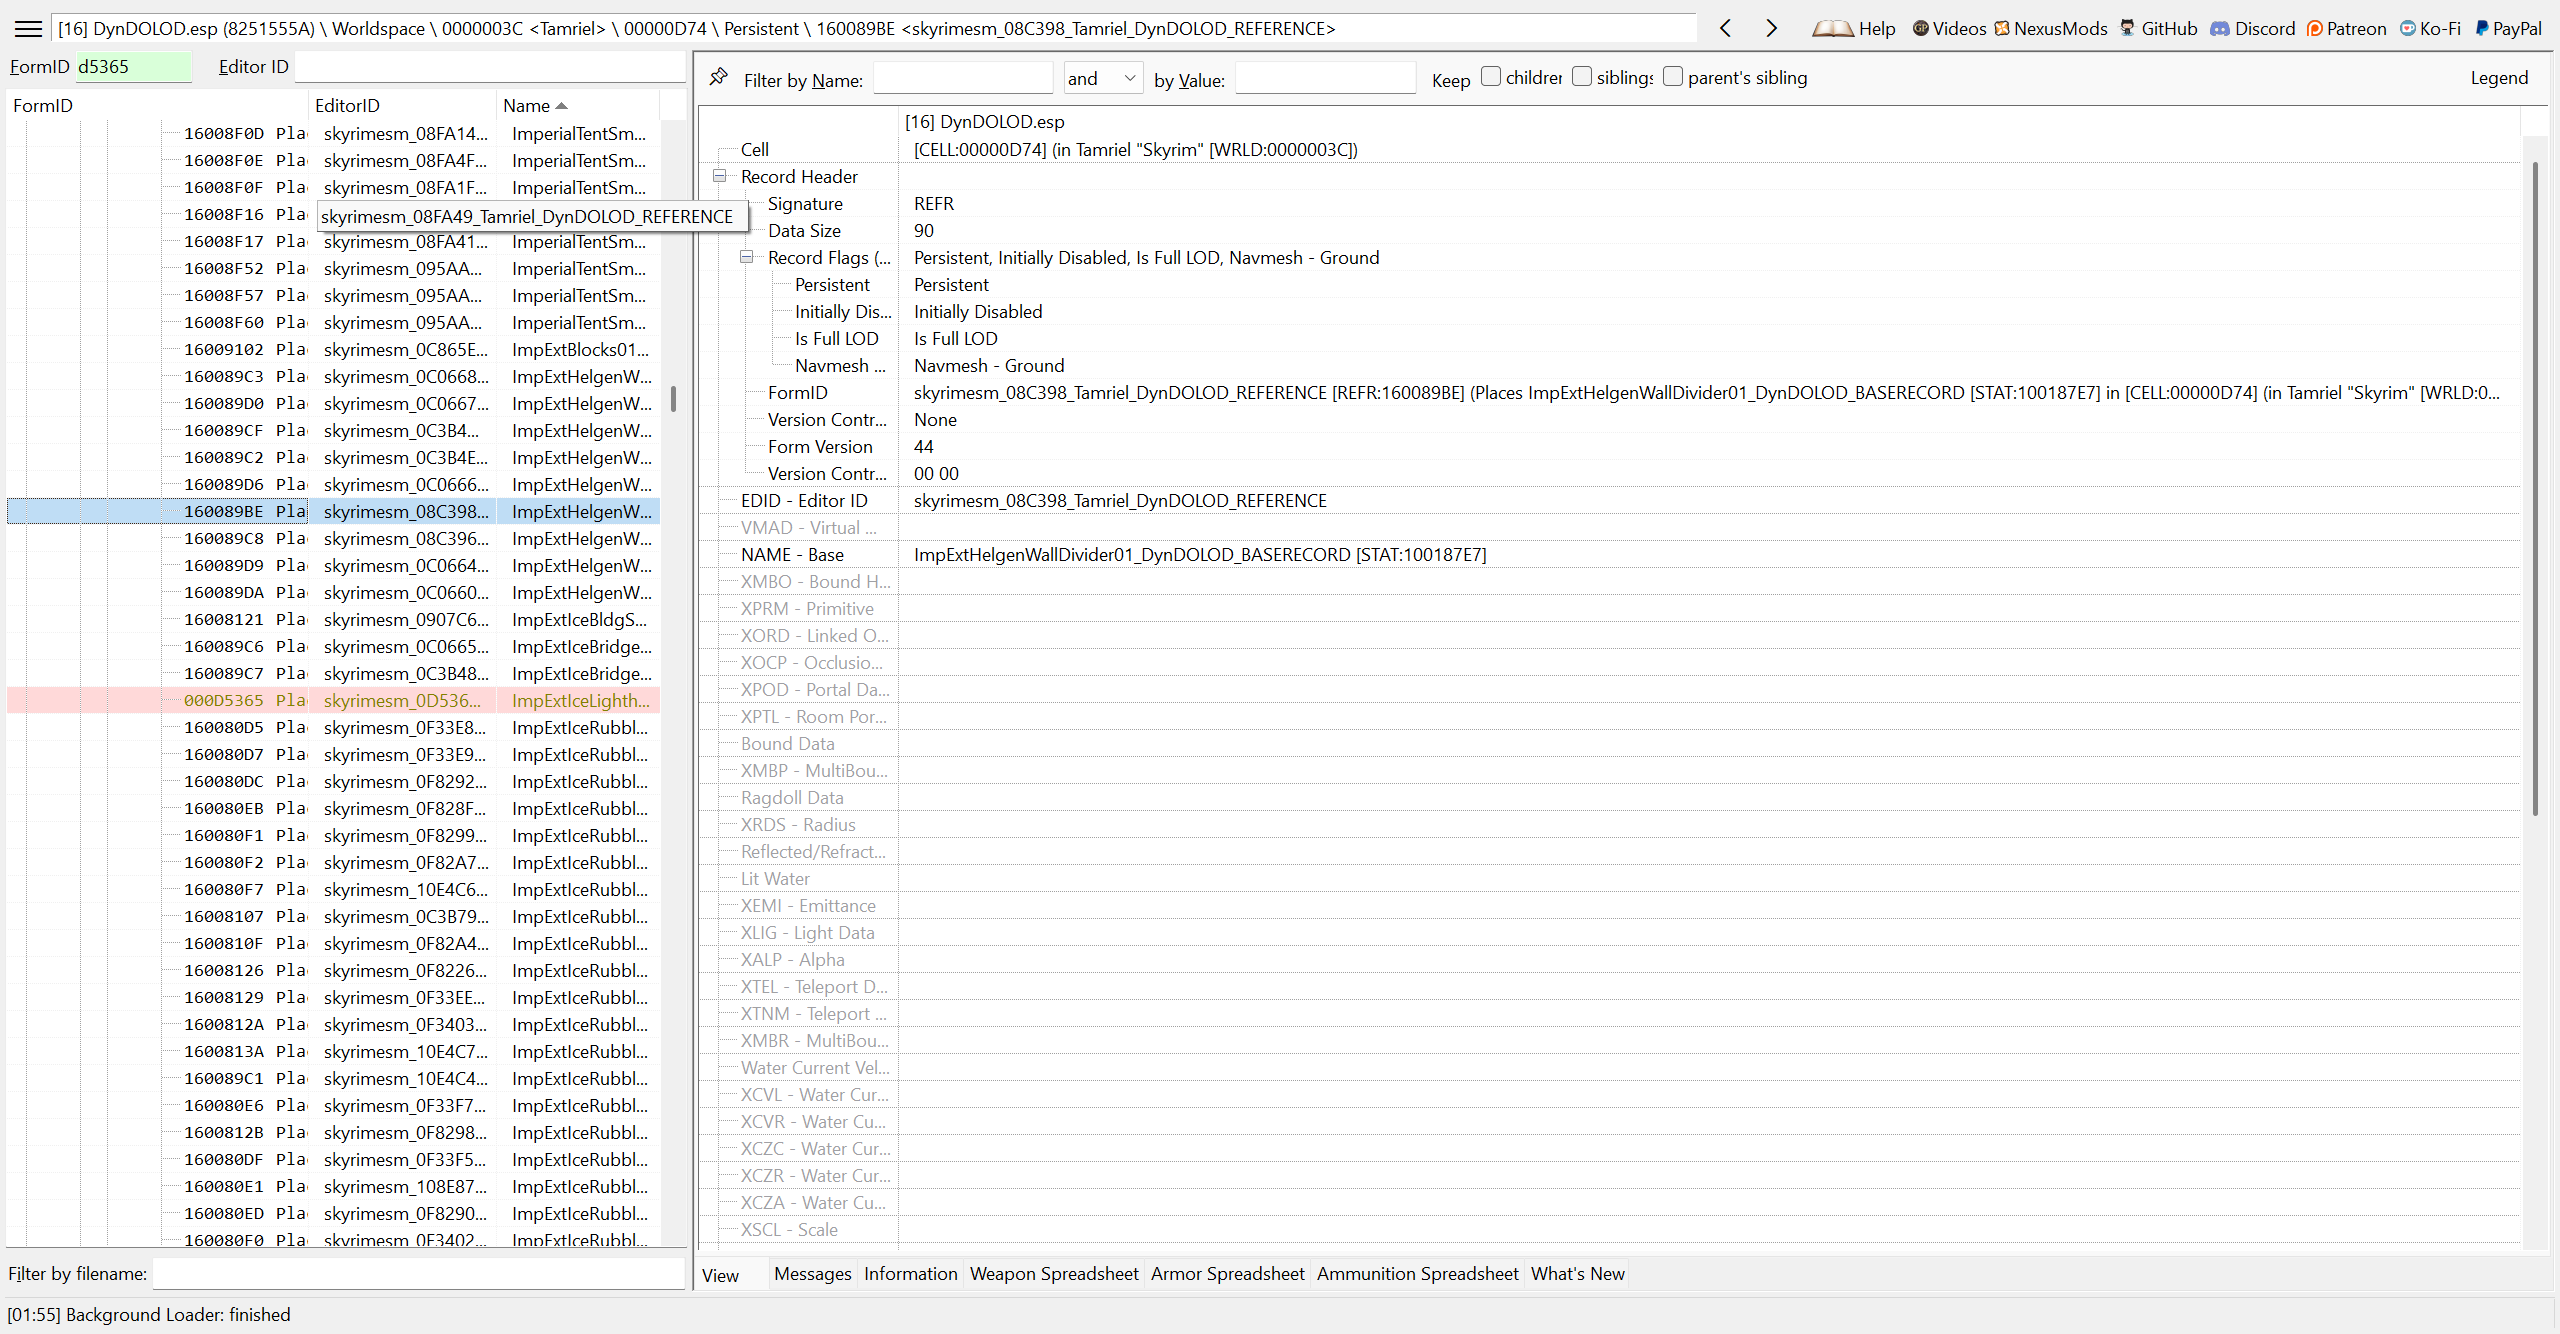The width and height of the screenshot is (2560, 1334).
Task: Open the hamburger main menu
Action: [28, 28]
